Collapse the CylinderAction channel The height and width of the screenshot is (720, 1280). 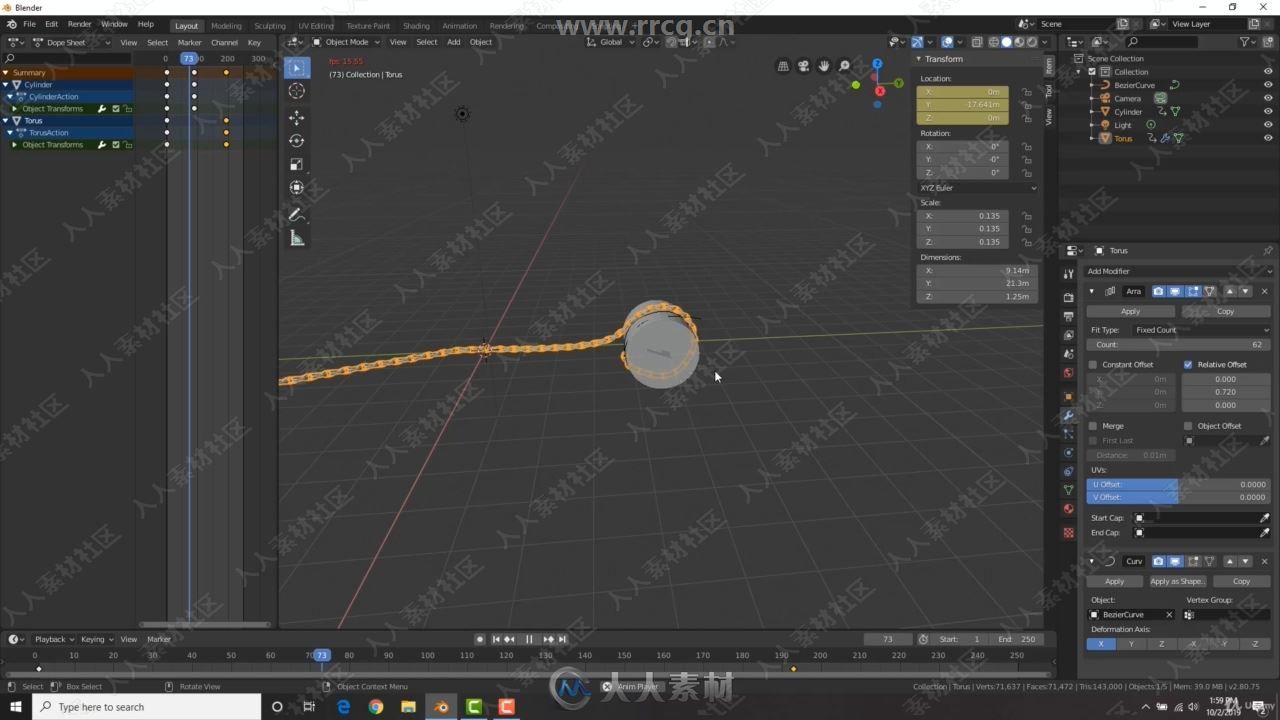coord(11,97)
